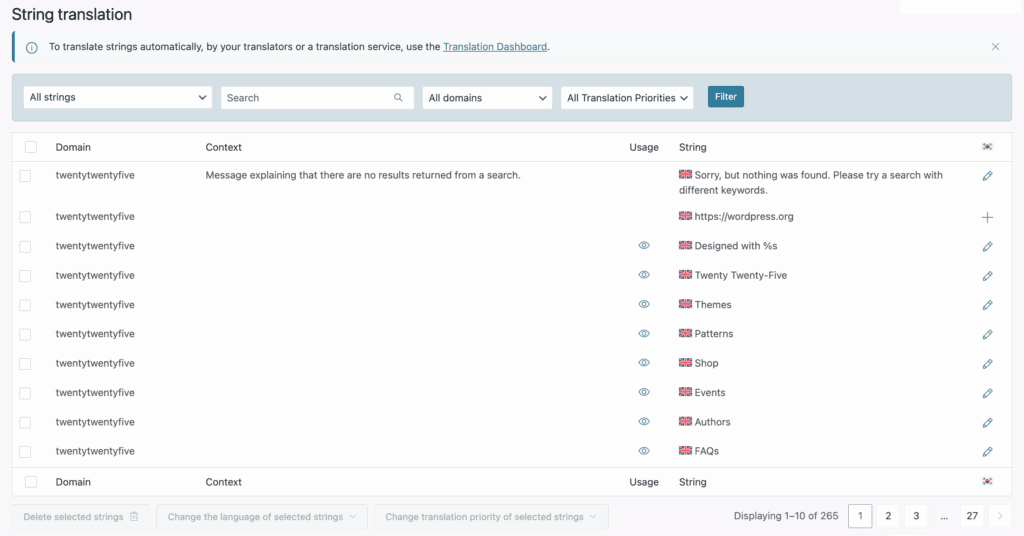Expand 'Change translation priority of selected strings'
The image size is (1024, 536).
(x=491, y=516)
